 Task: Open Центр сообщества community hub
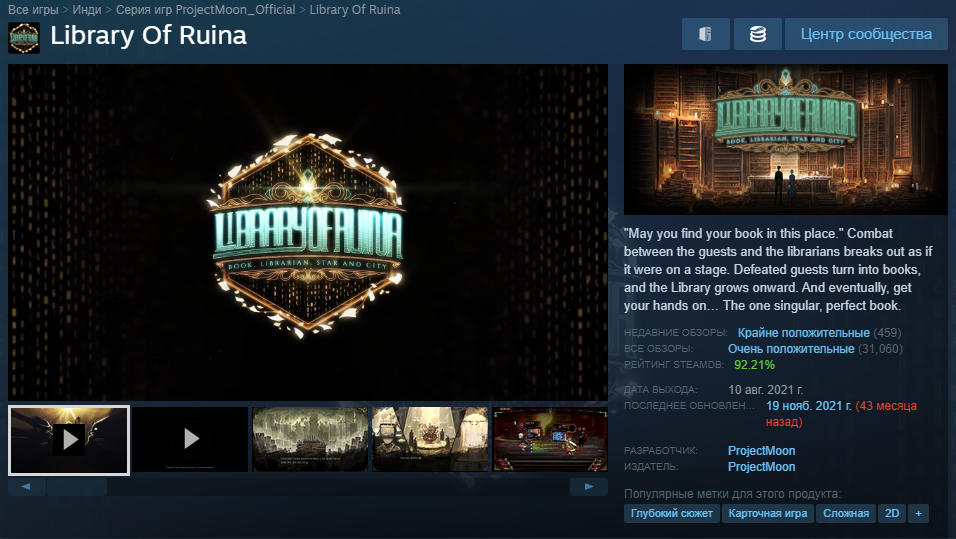866,34
